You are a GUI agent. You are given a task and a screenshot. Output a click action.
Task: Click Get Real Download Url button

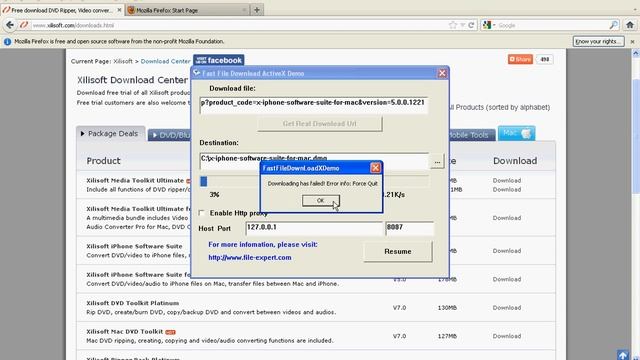click(x=320, y=124)
